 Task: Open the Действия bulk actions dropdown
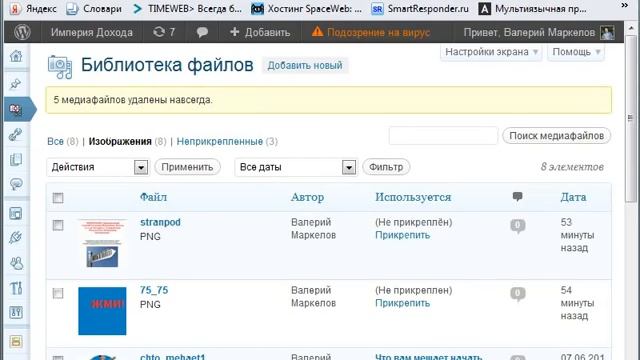(98, 167)
